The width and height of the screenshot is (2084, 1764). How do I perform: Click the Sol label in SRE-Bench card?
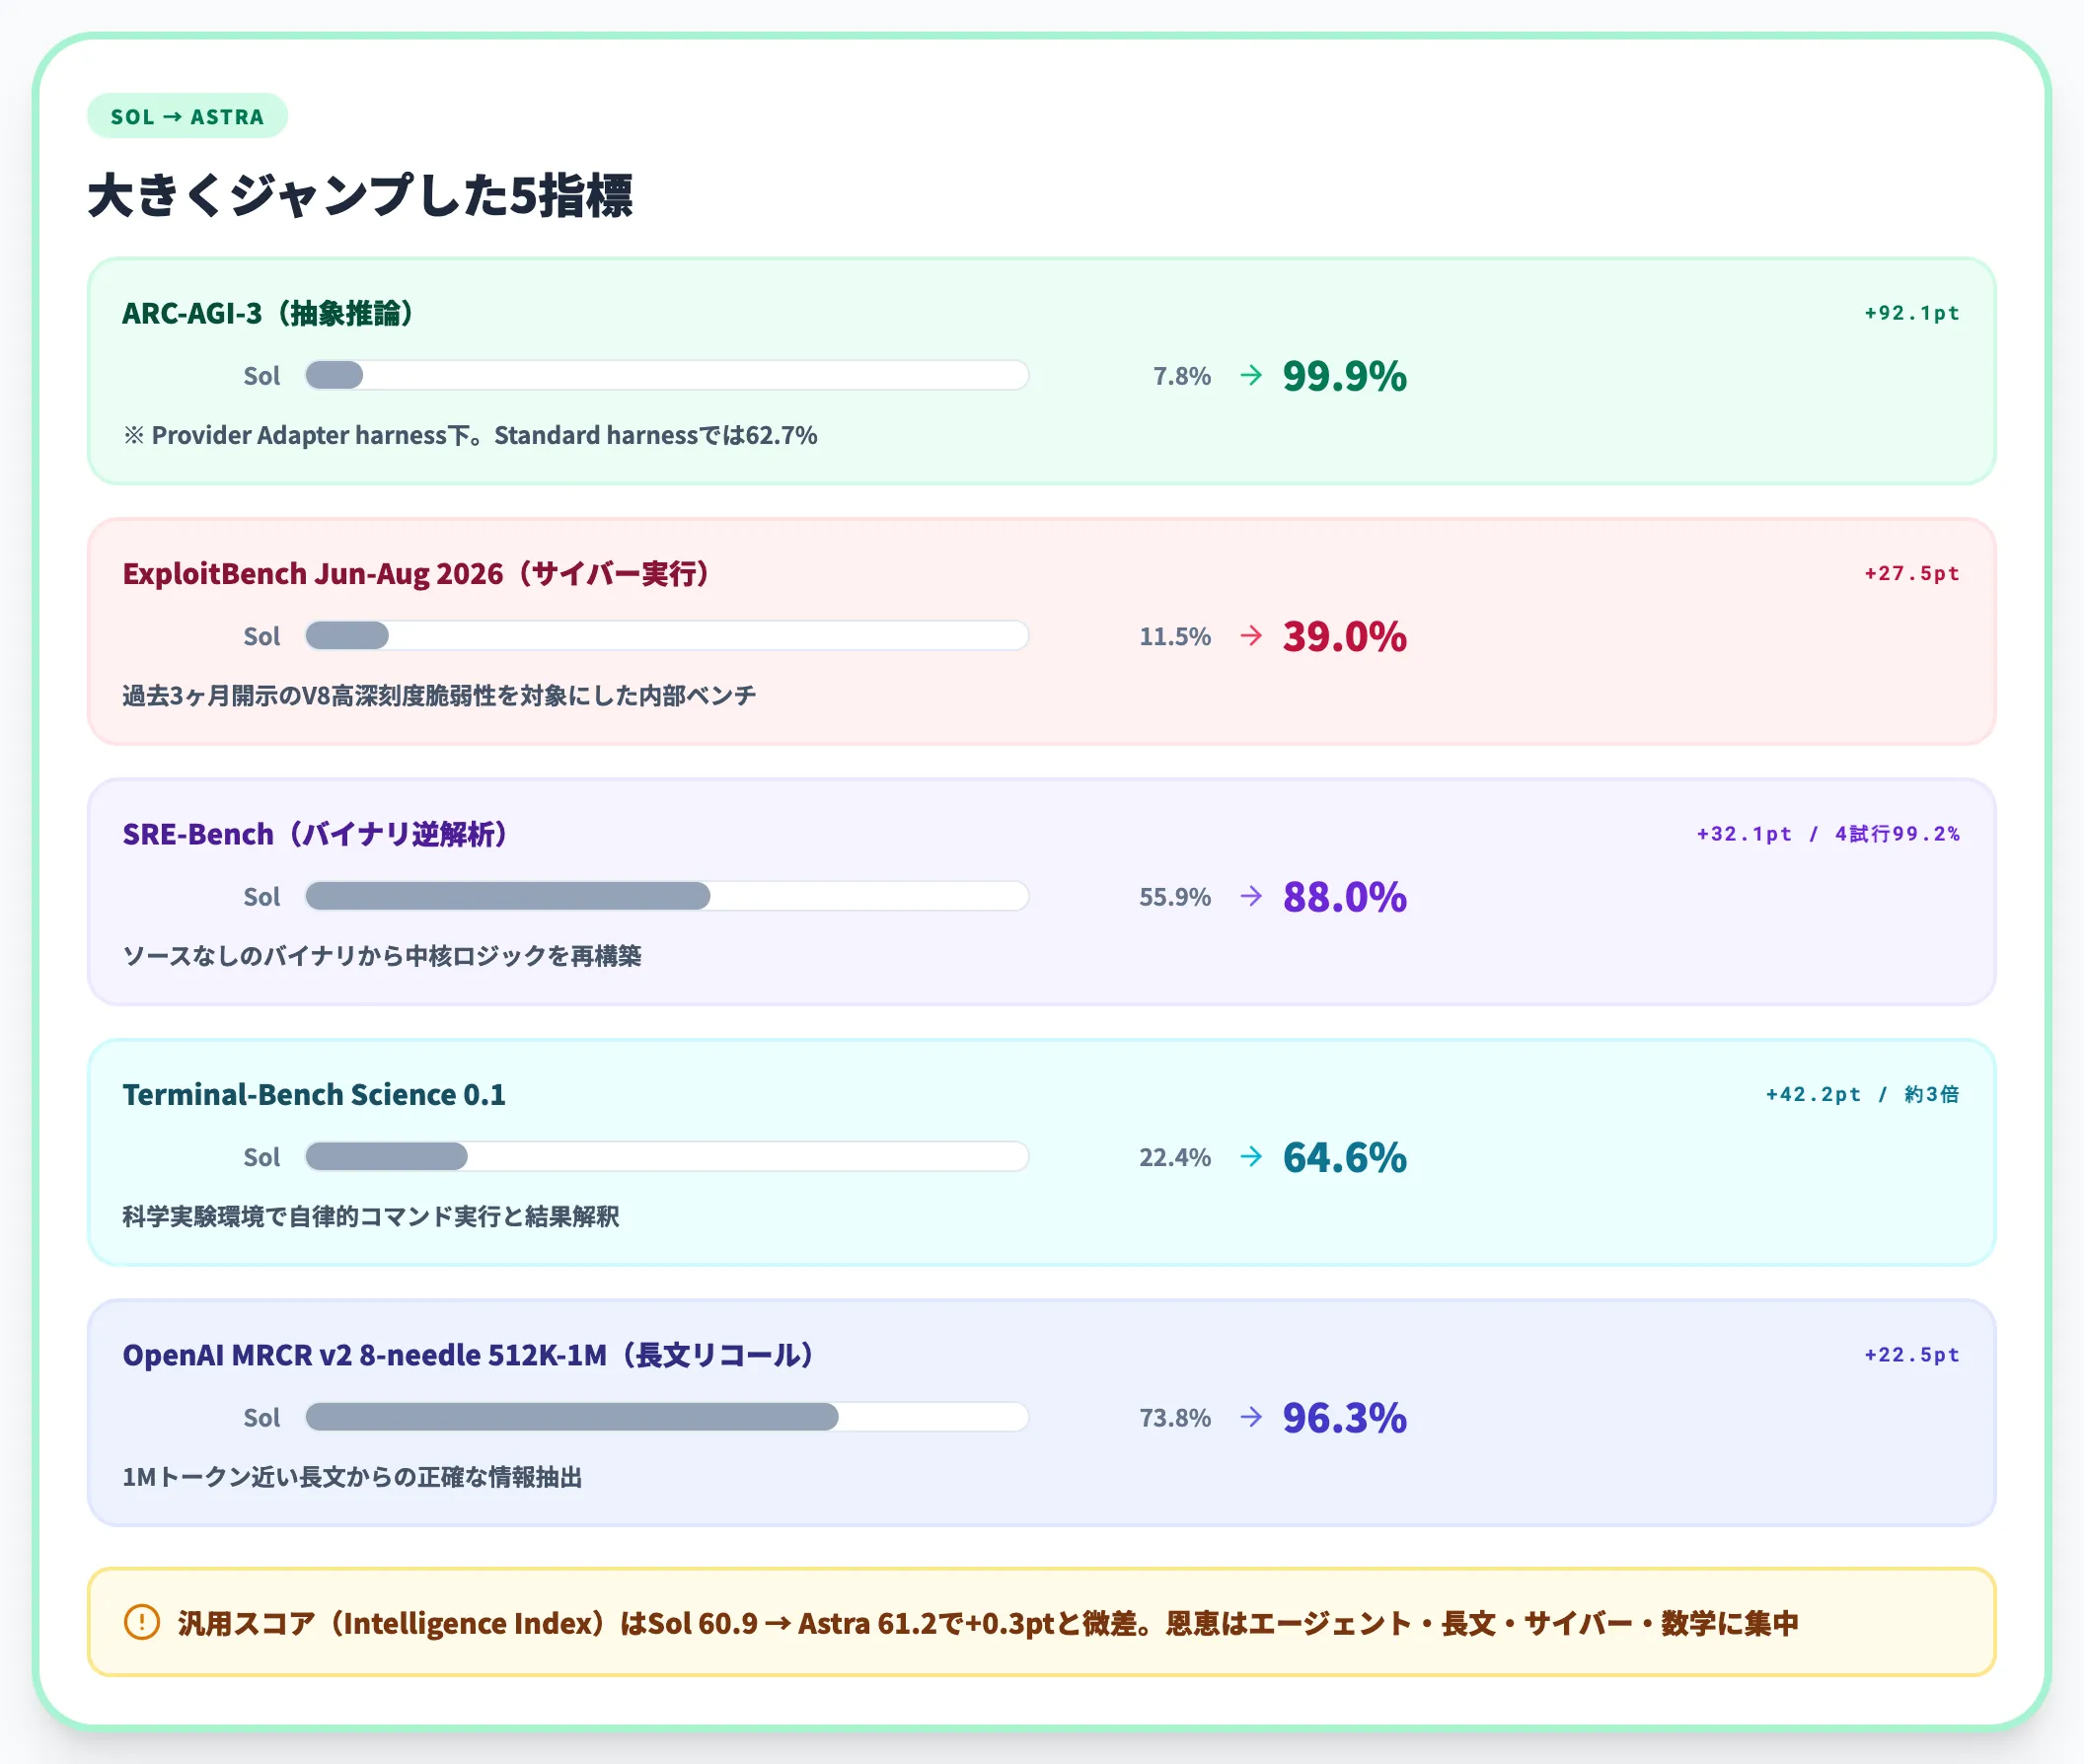(261, 896)
